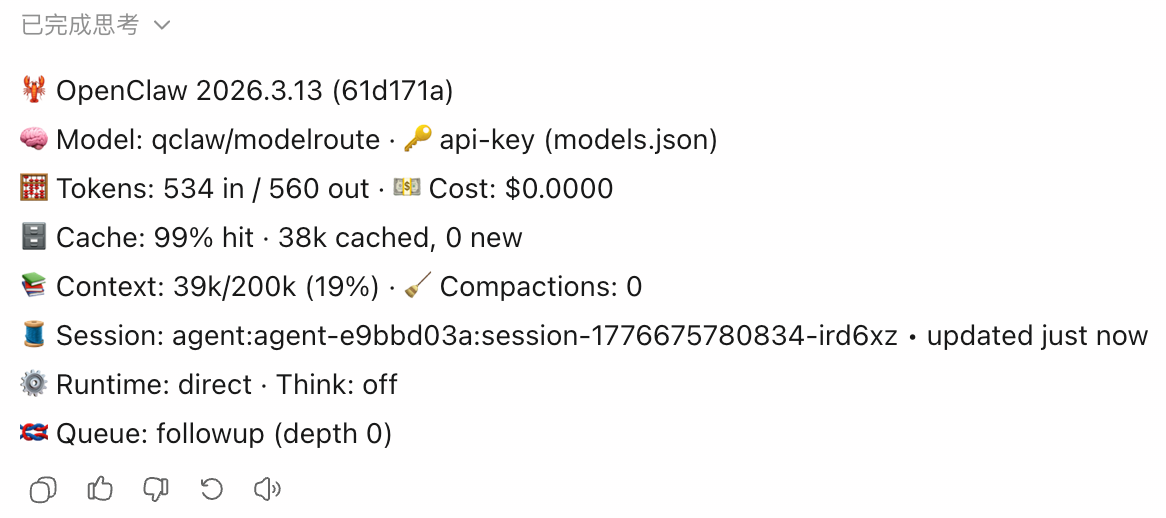Click the file cabinet emoji beside Cache
This screenshot has width=1166, height=518.
tap(33, 238)
